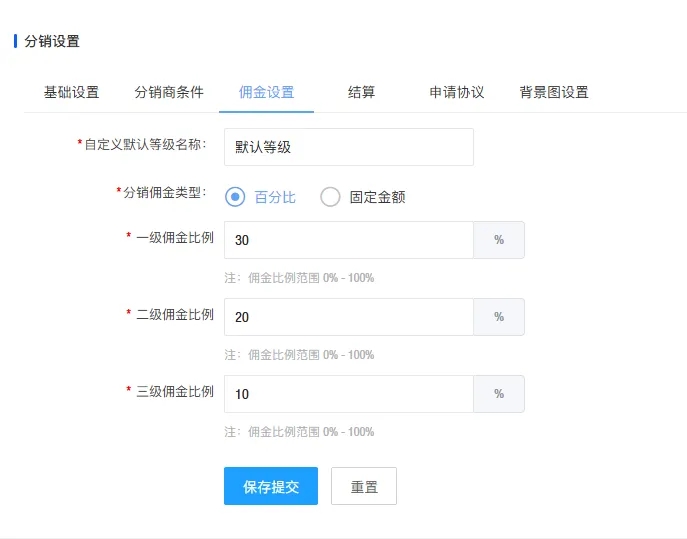The width and height of the screenshot is (687, 539).
Task: Select the 百分比 radio button
Action: pos(236,197)
